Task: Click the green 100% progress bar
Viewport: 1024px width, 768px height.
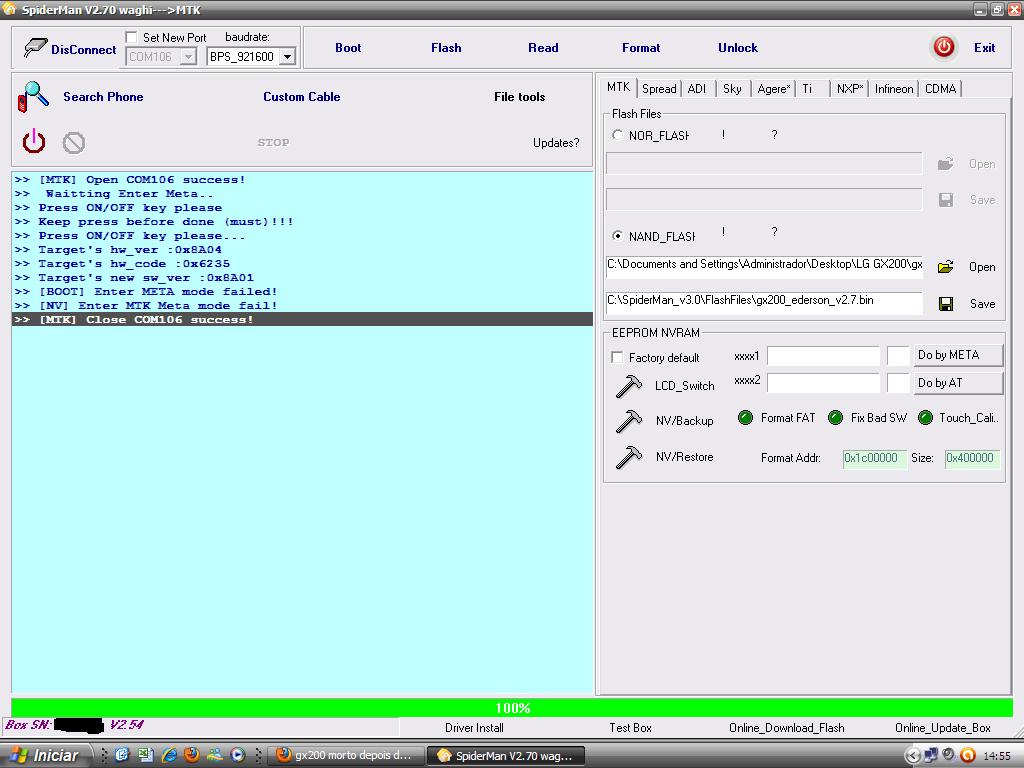Action: pyautogui.click(x=512, y=708)
